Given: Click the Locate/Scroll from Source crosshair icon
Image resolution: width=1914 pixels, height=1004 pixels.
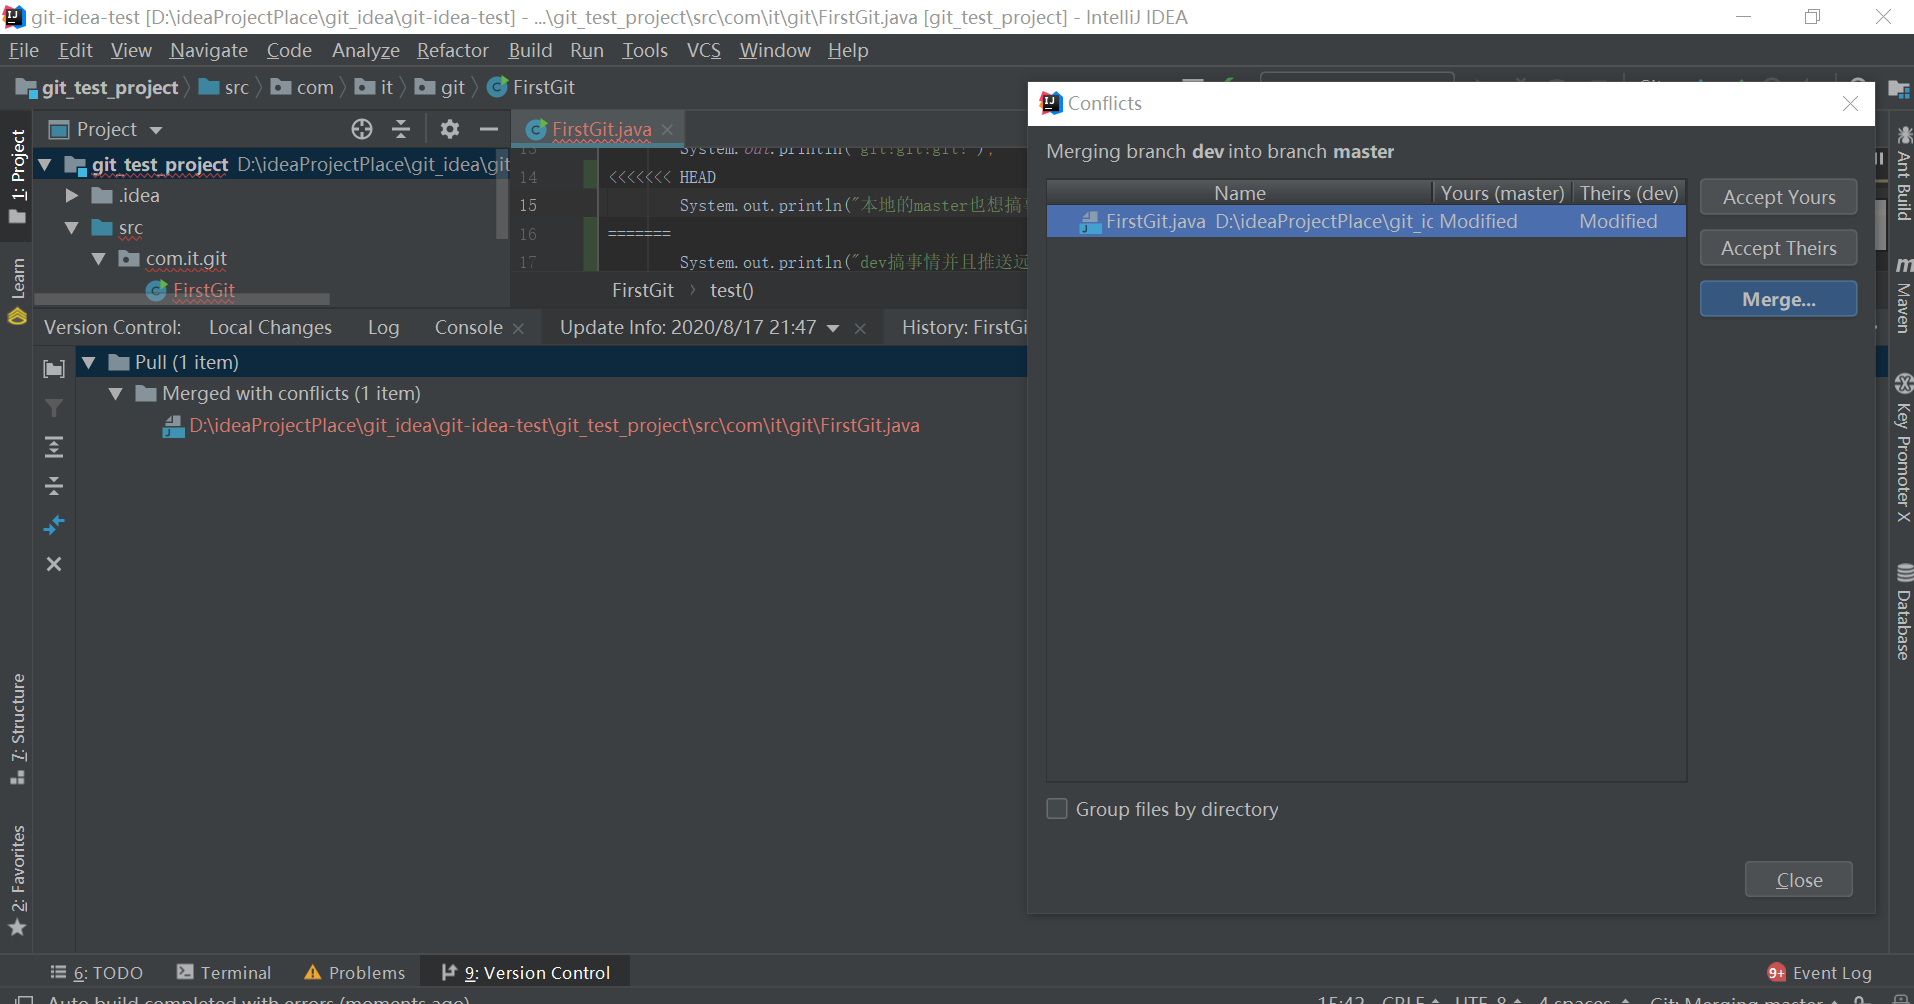Looking at the screenshot, I should coord(362,129).
